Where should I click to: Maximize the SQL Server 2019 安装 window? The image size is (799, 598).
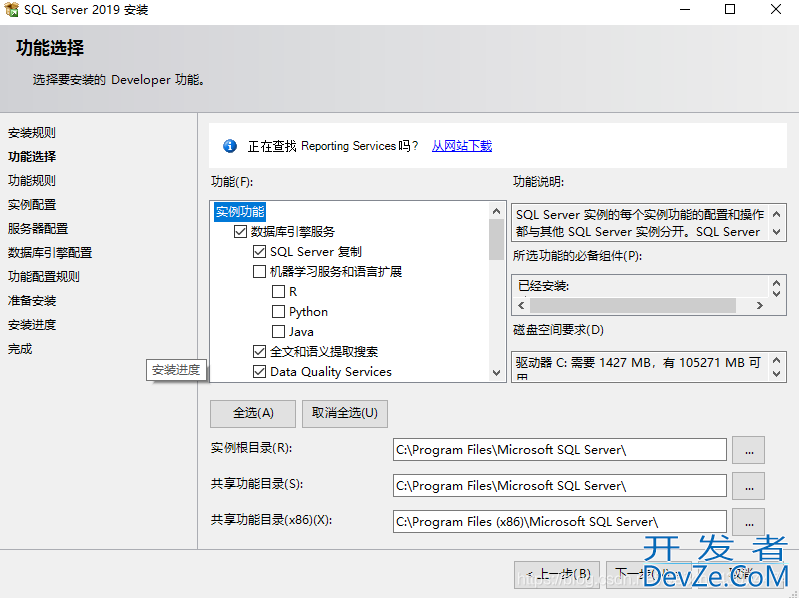click(x=730, y=9)
